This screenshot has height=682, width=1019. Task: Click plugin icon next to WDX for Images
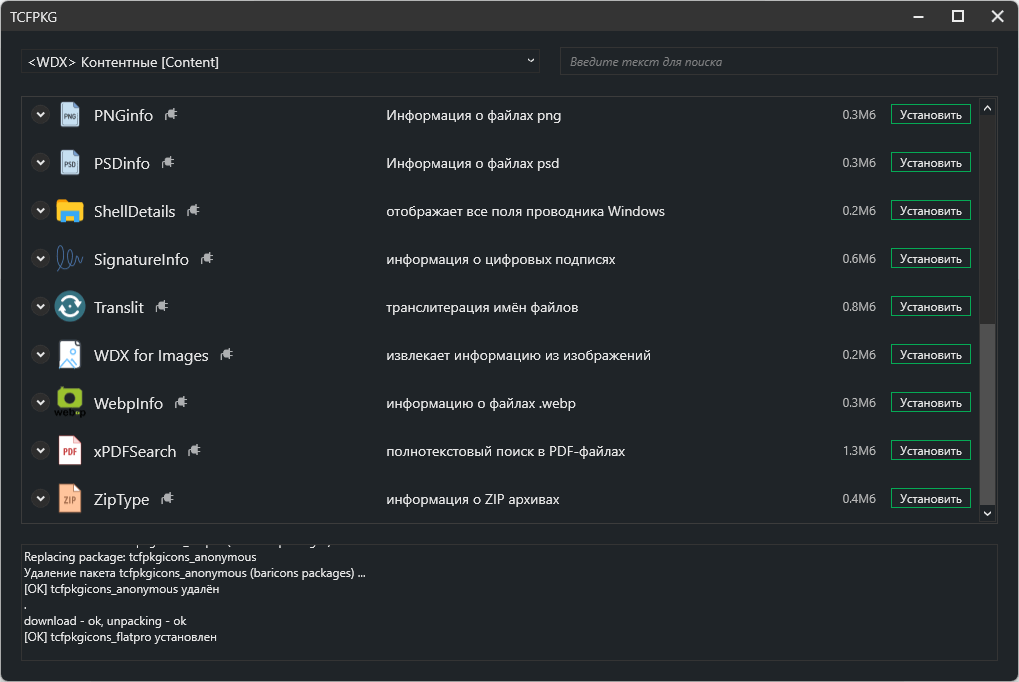coord(228,354)
